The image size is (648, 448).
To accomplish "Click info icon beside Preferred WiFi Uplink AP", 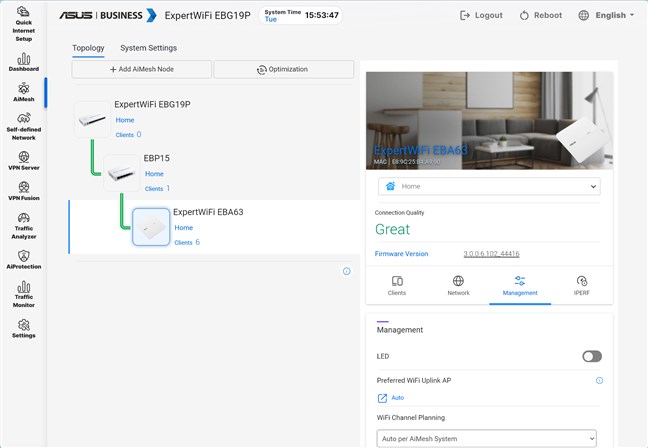I will click(599, 380).
